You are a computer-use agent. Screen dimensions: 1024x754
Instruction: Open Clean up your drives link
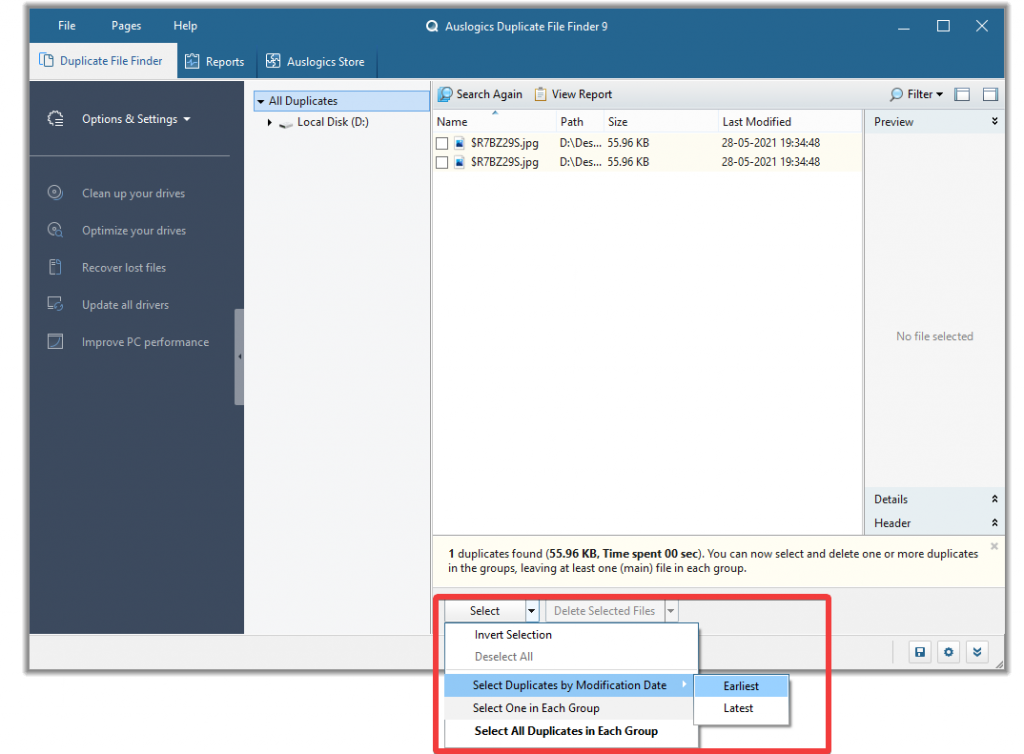coord(133,193)
